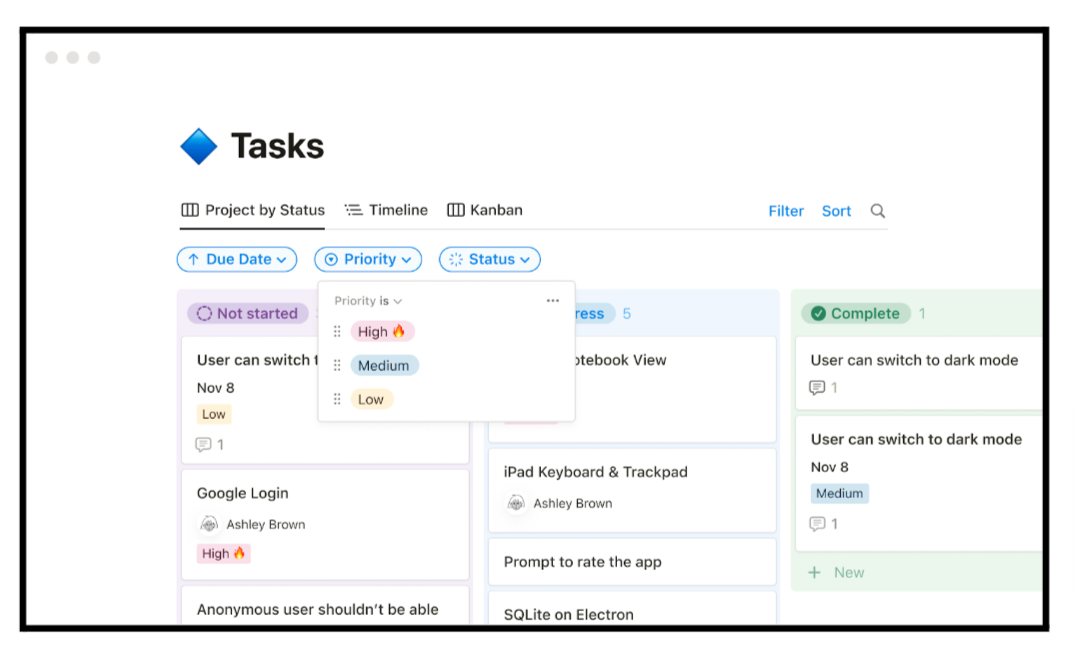Click the plus icon next to New
The image size is (1075, 653).
pos(814,573)
